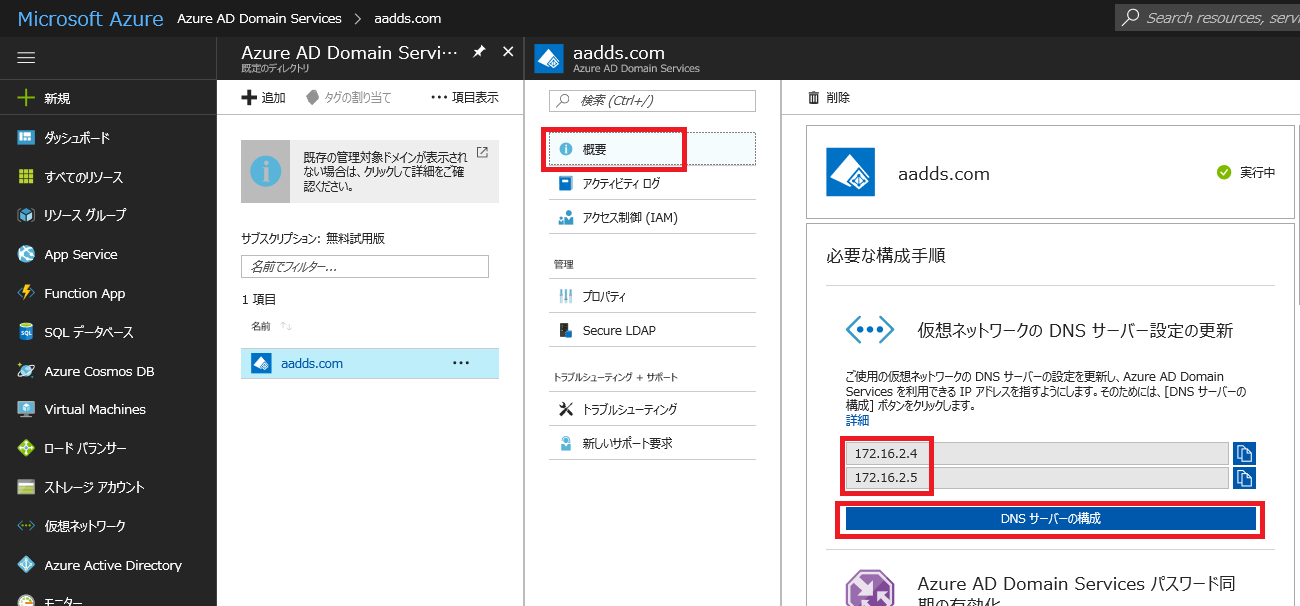Expand 項目表示 options menu
Image resolution: width=1300 pixels, height=606 pixels.
coord(464,98)
